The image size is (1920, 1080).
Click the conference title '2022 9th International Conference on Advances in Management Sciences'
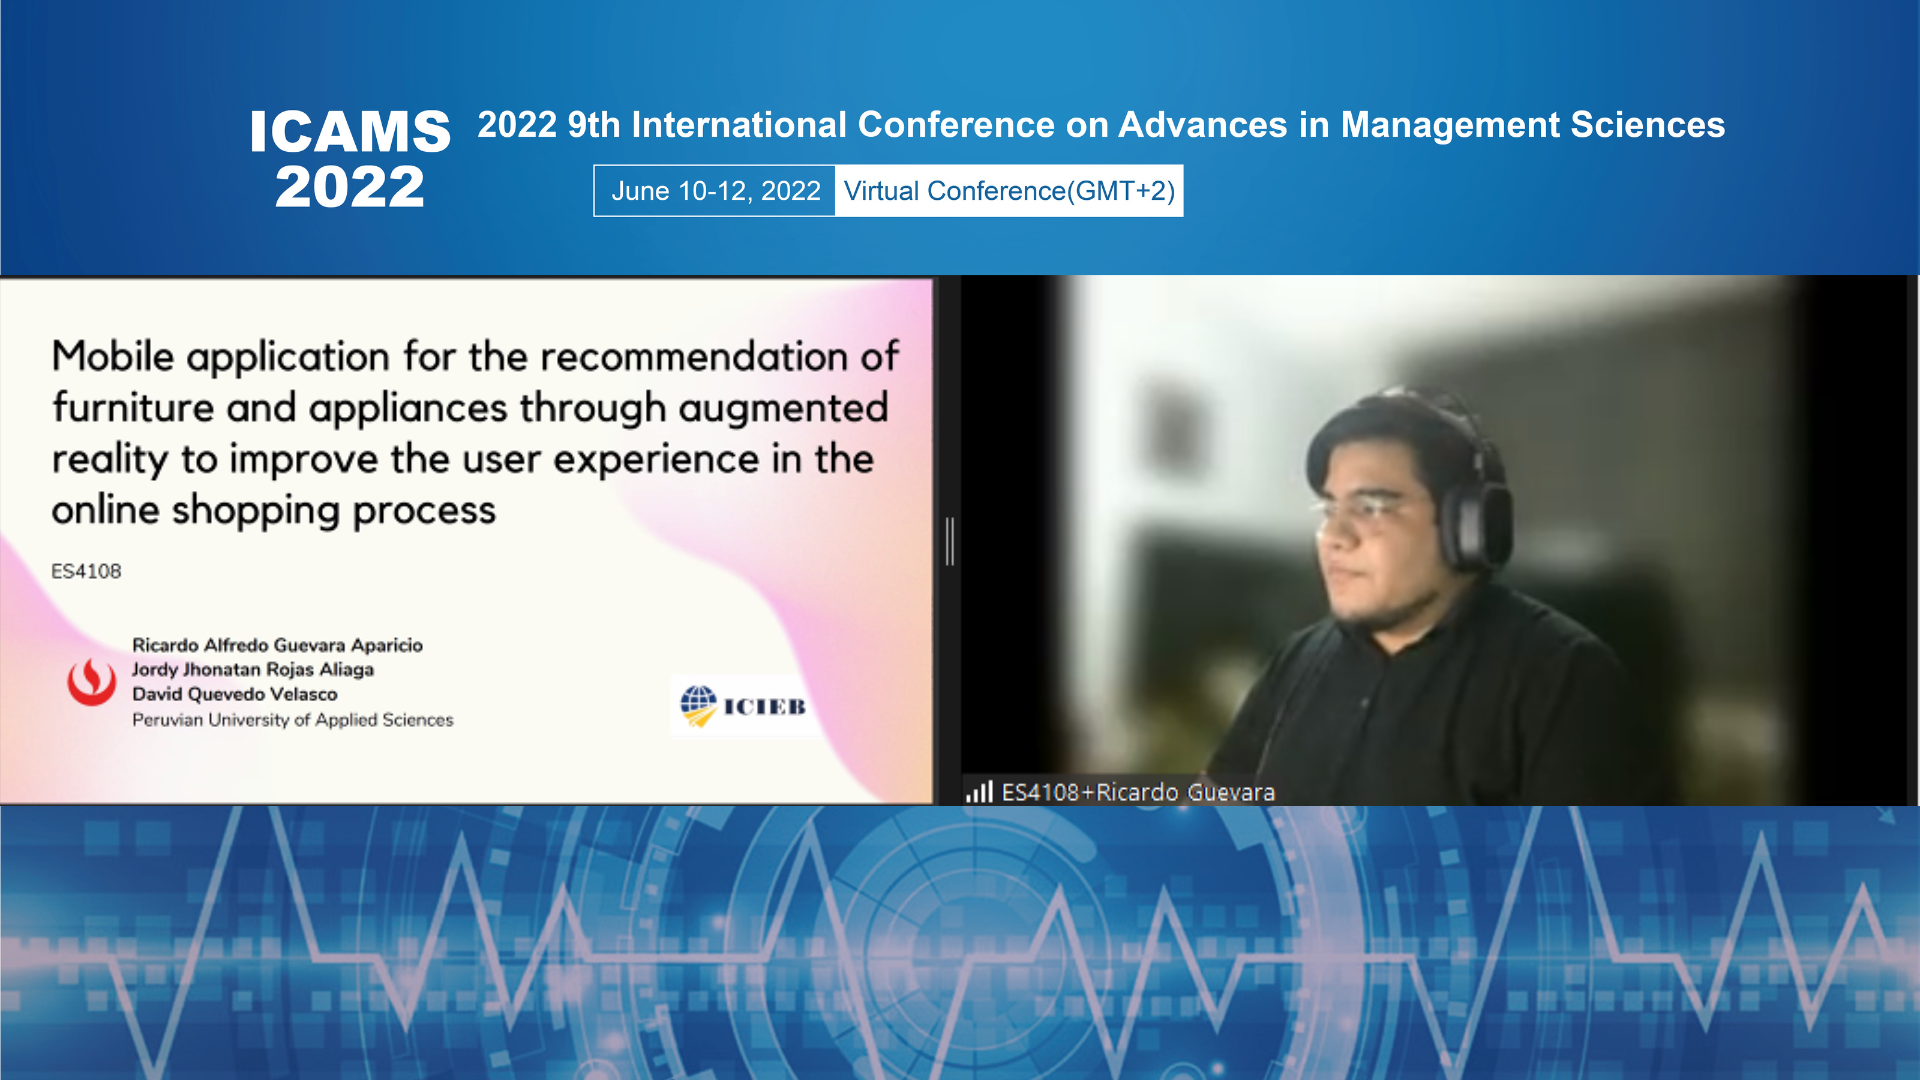(x=1101, y=125)
